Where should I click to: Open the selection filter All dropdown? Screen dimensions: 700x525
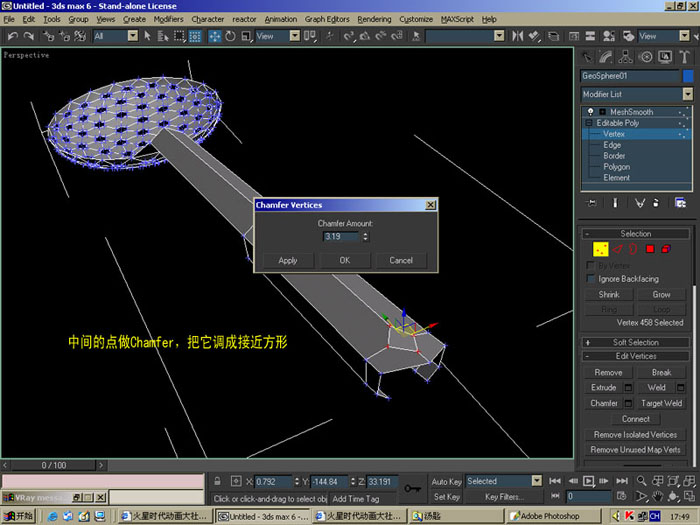133,36
